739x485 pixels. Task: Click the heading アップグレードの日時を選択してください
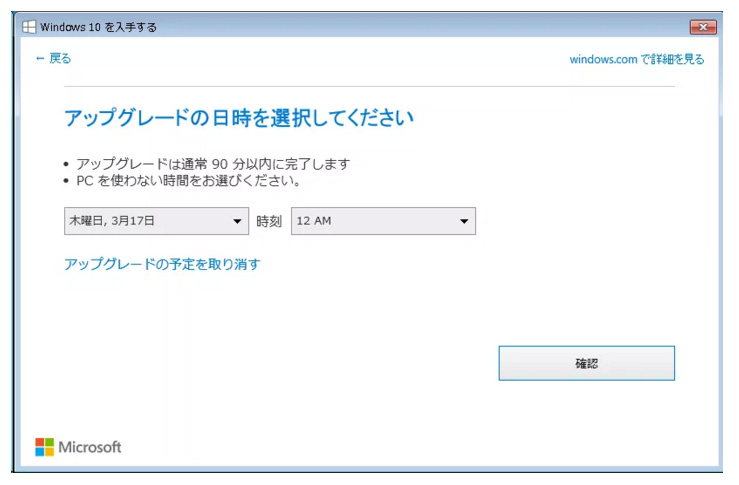(x=239, y=117)
